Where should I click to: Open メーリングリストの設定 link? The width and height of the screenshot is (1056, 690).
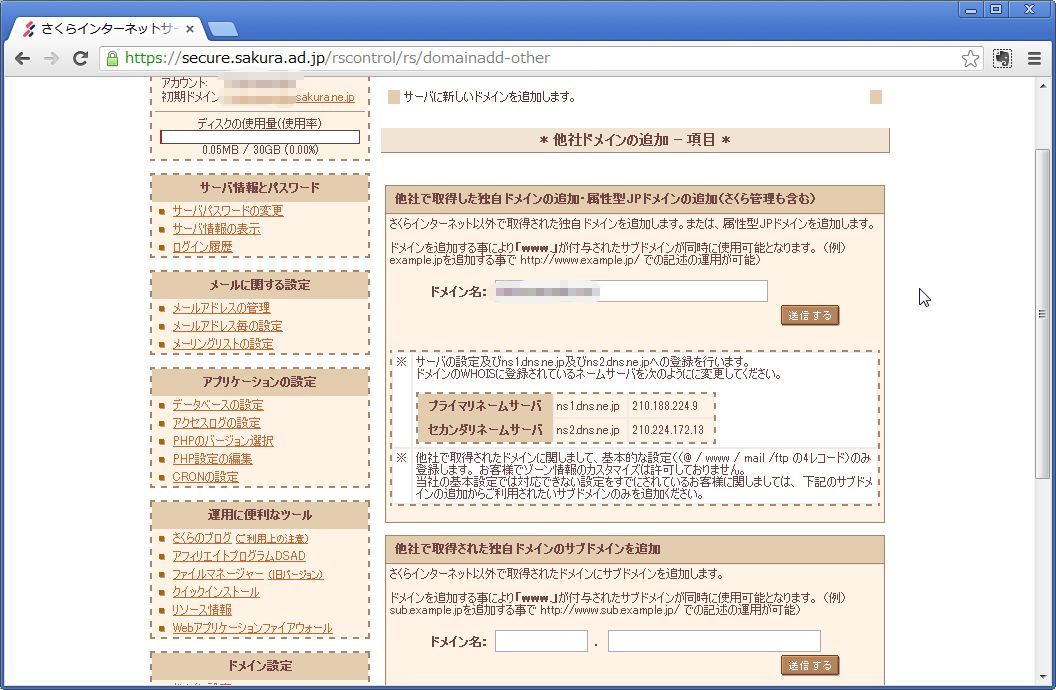click(x=223, y=344)
